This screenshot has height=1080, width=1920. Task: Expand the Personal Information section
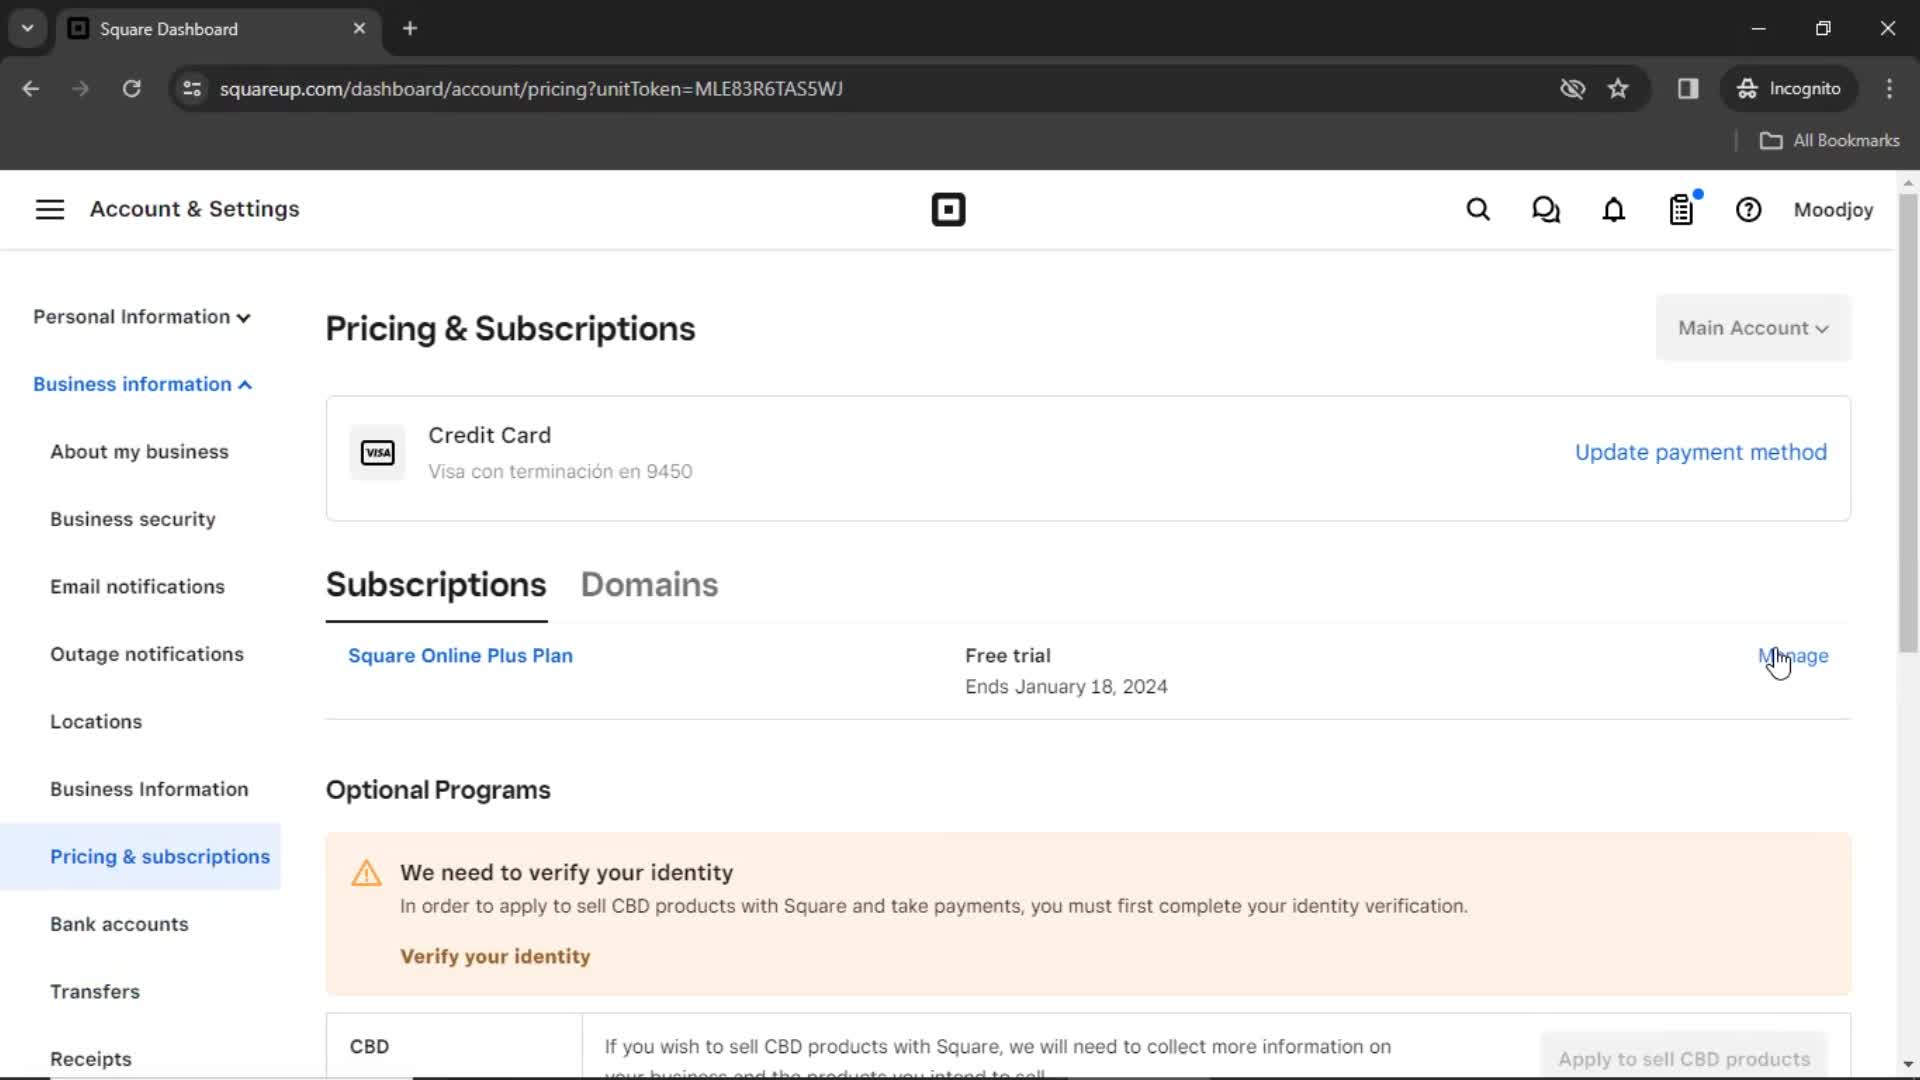[141, 316]
